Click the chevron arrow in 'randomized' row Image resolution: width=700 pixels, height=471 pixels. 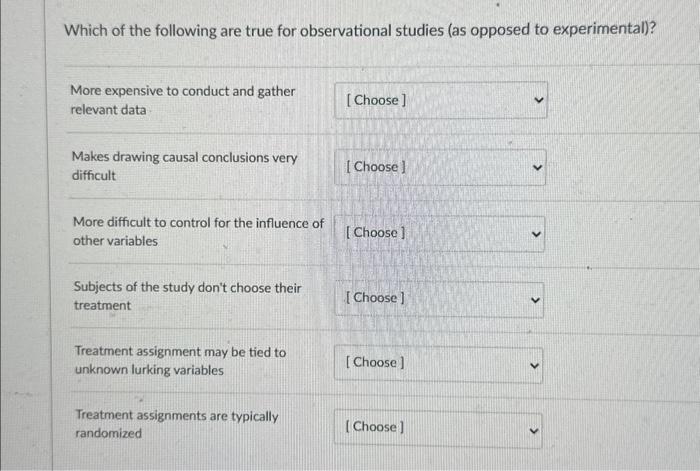coord(533,431)
